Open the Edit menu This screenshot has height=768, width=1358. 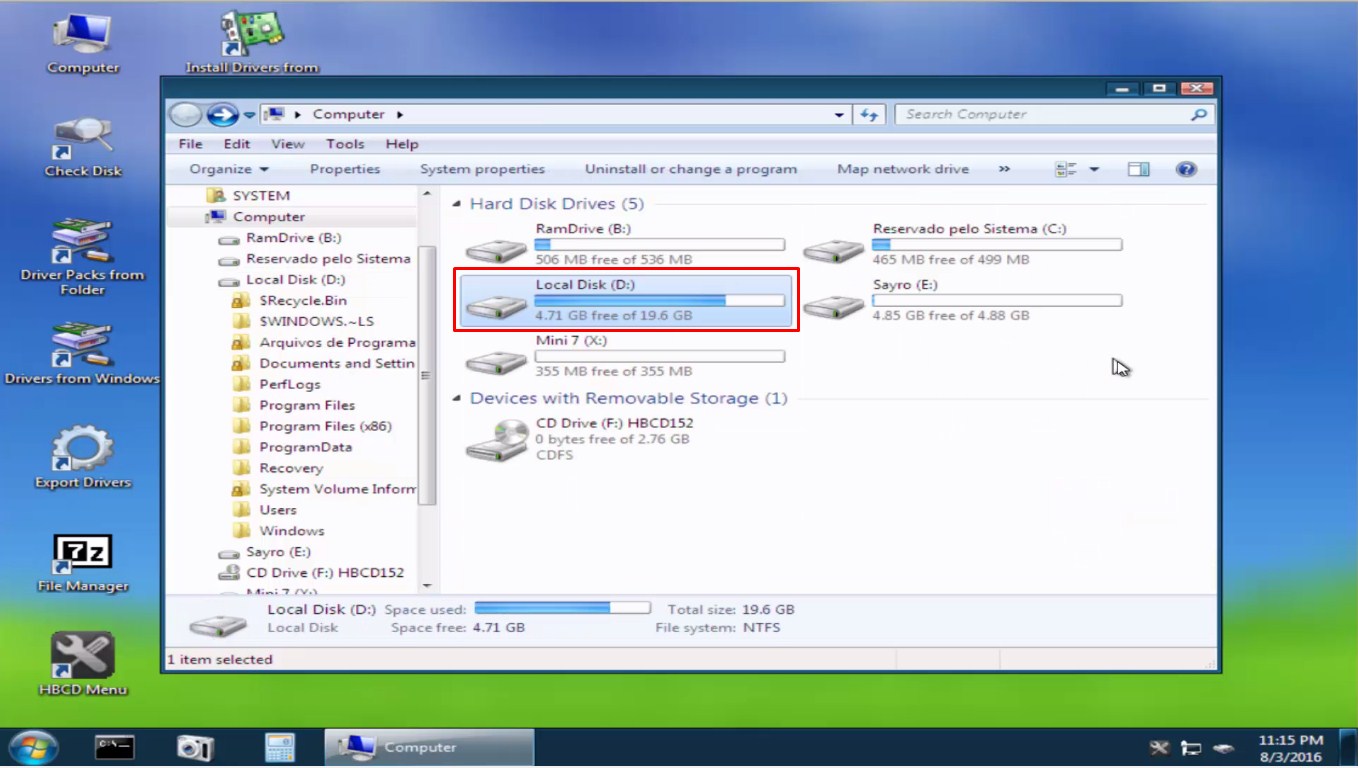237,144
